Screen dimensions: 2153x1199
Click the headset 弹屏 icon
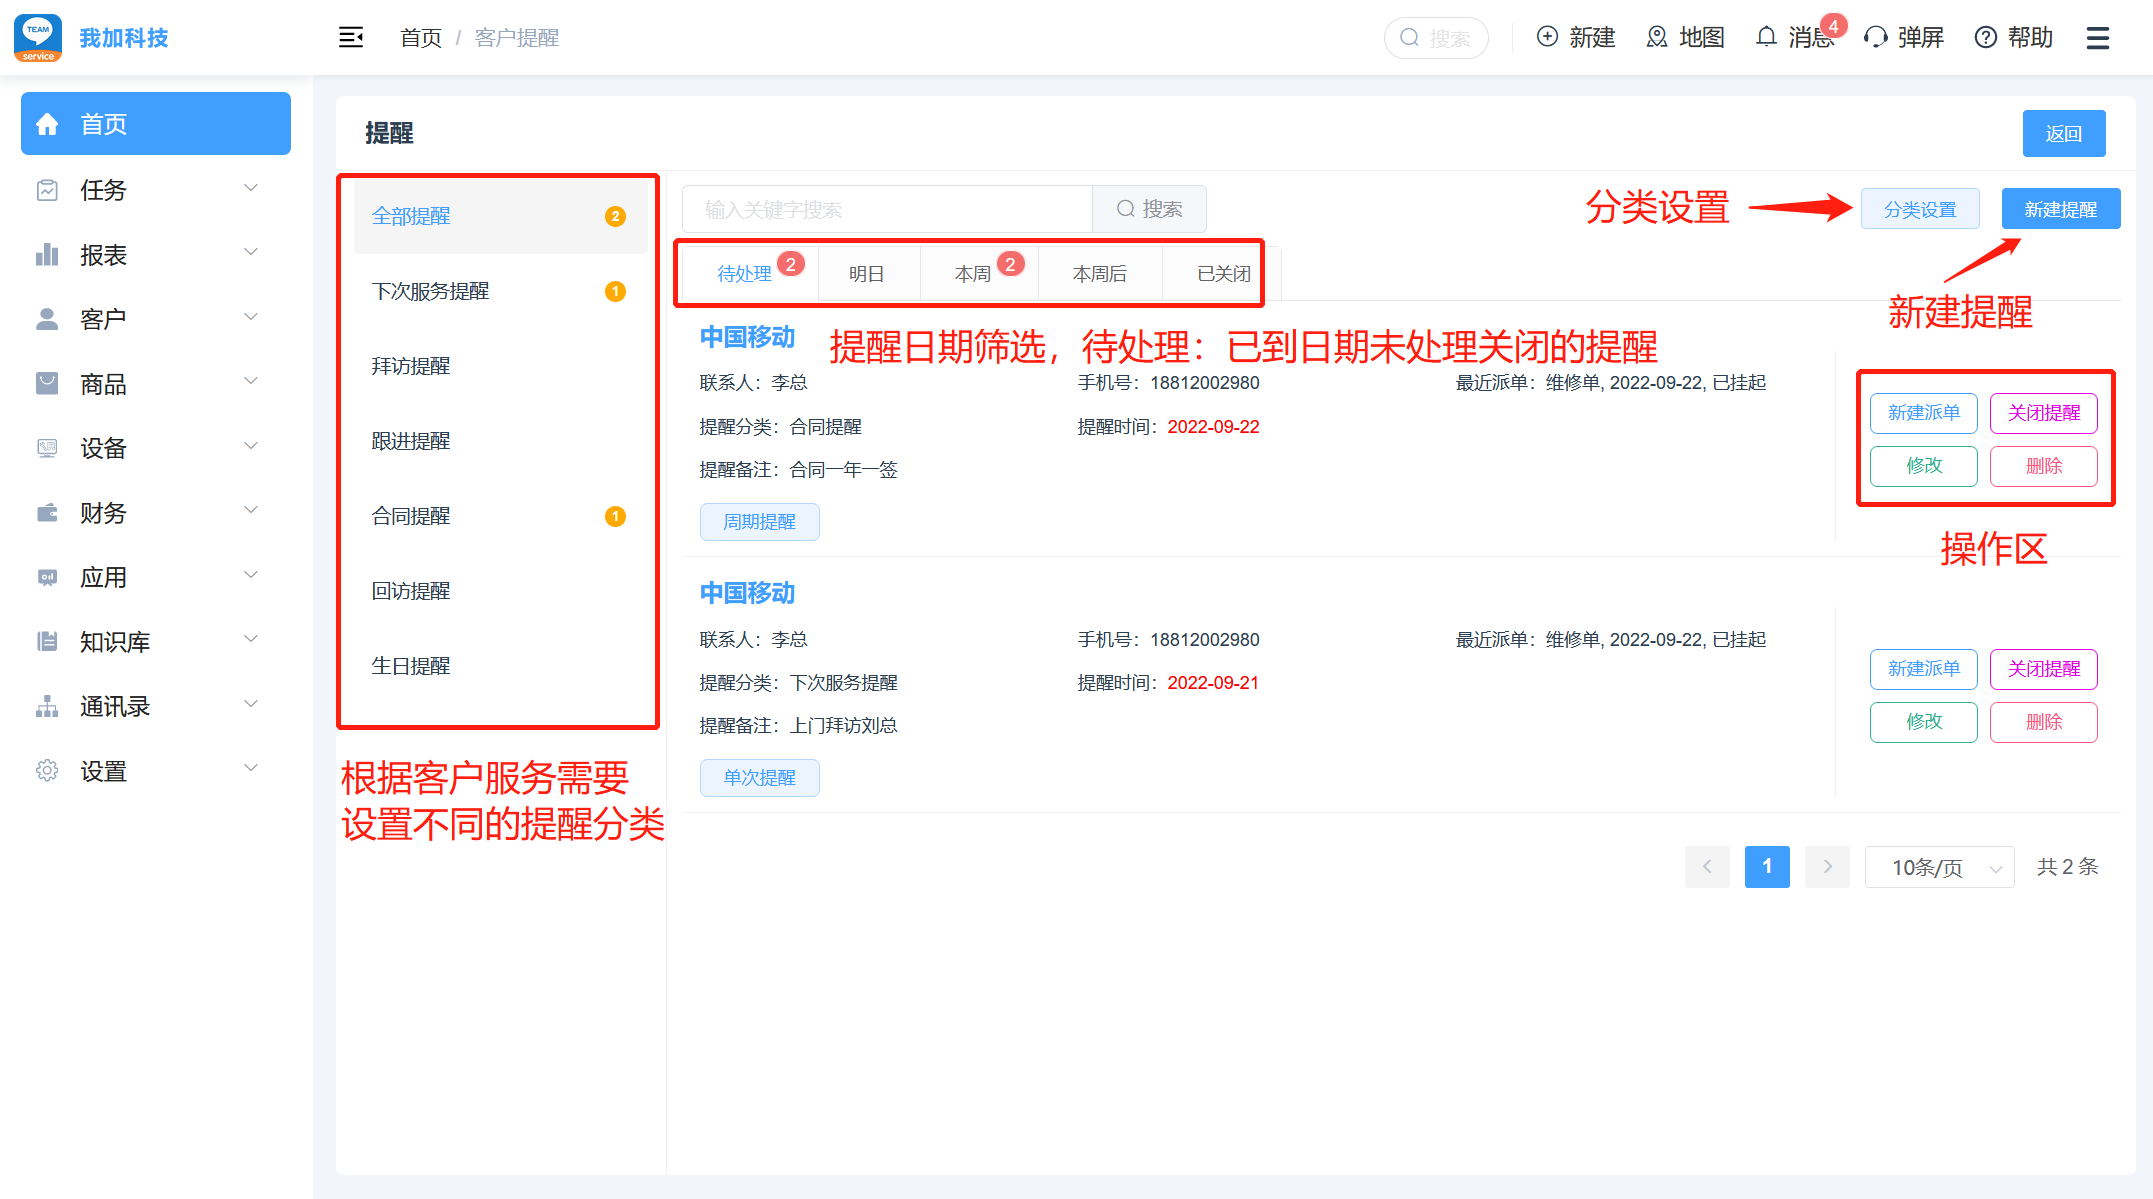tap(1875, 38)
